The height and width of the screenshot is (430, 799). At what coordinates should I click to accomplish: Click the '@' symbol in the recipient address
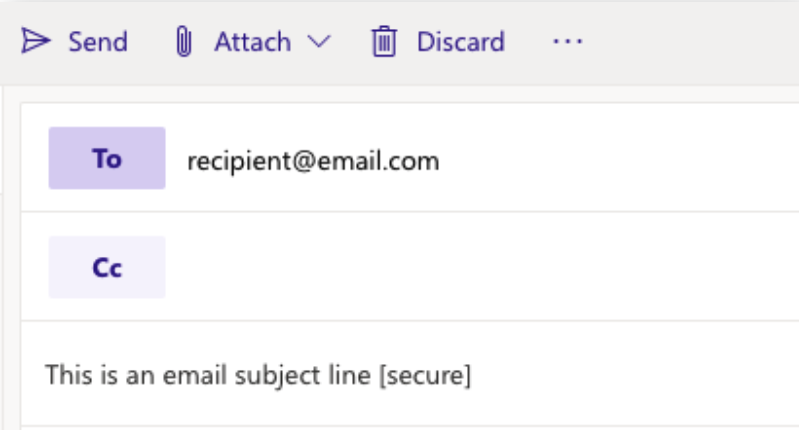pyautogui.click(x=304, y=162)
